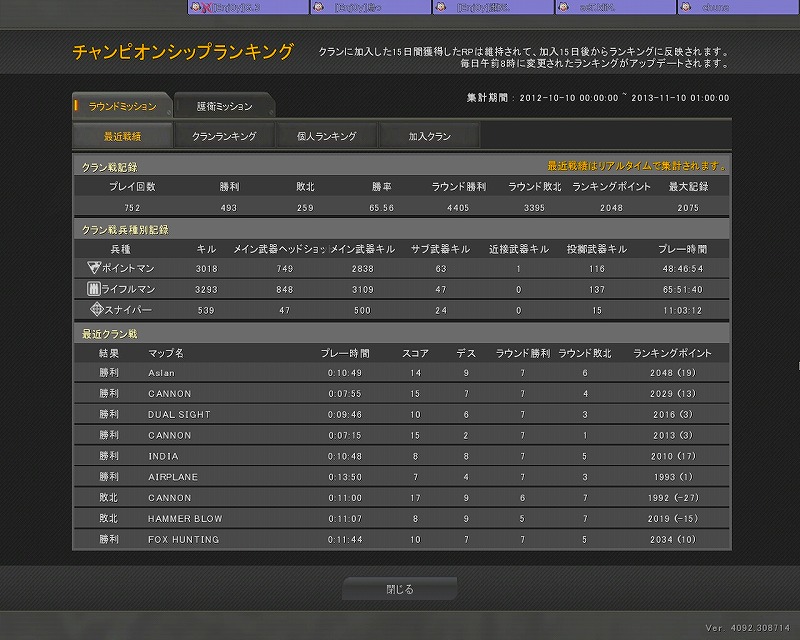Switch to the ラウンドミッション tab
The image size is (800, 640).
click(x=123, y=105)
